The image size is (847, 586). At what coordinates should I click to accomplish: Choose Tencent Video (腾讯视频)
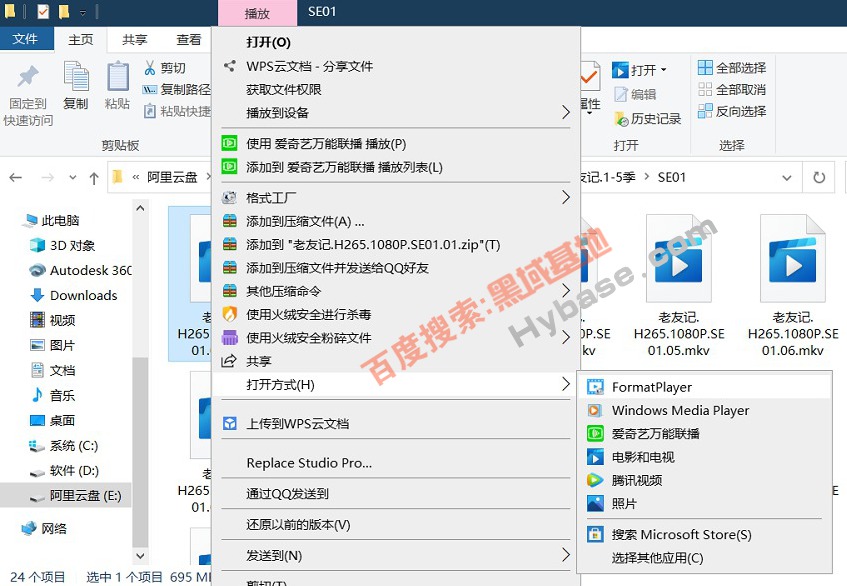[x=704, y=480]
